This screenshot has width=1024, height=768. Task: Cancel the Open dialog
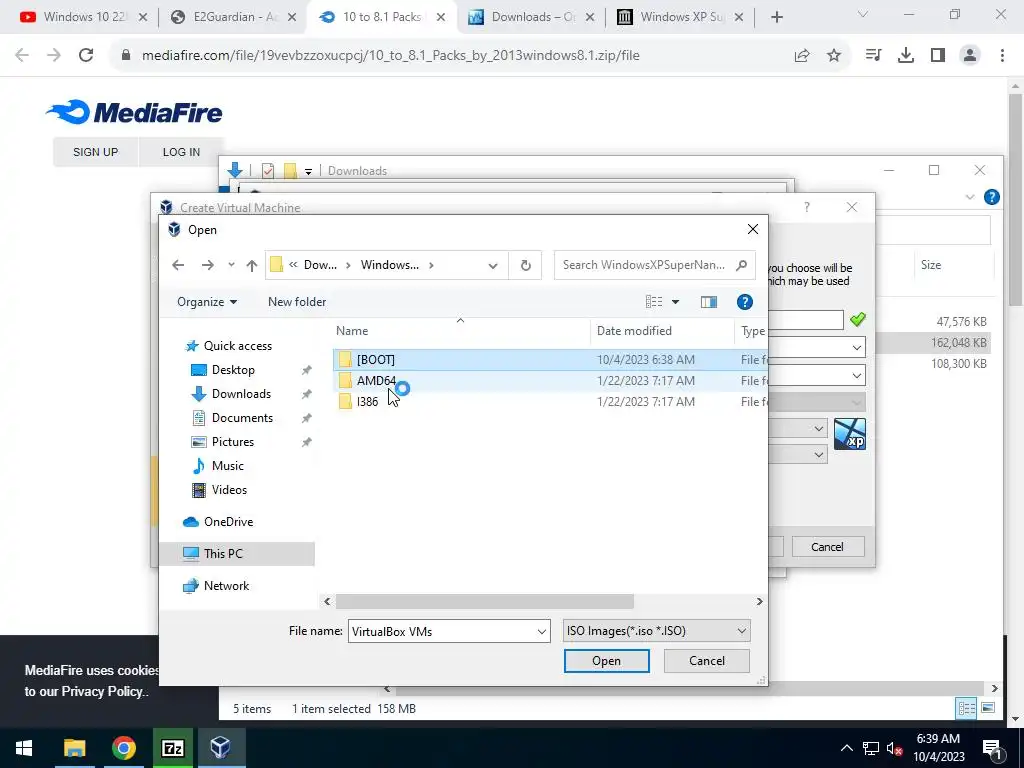[x=707, y=661]
